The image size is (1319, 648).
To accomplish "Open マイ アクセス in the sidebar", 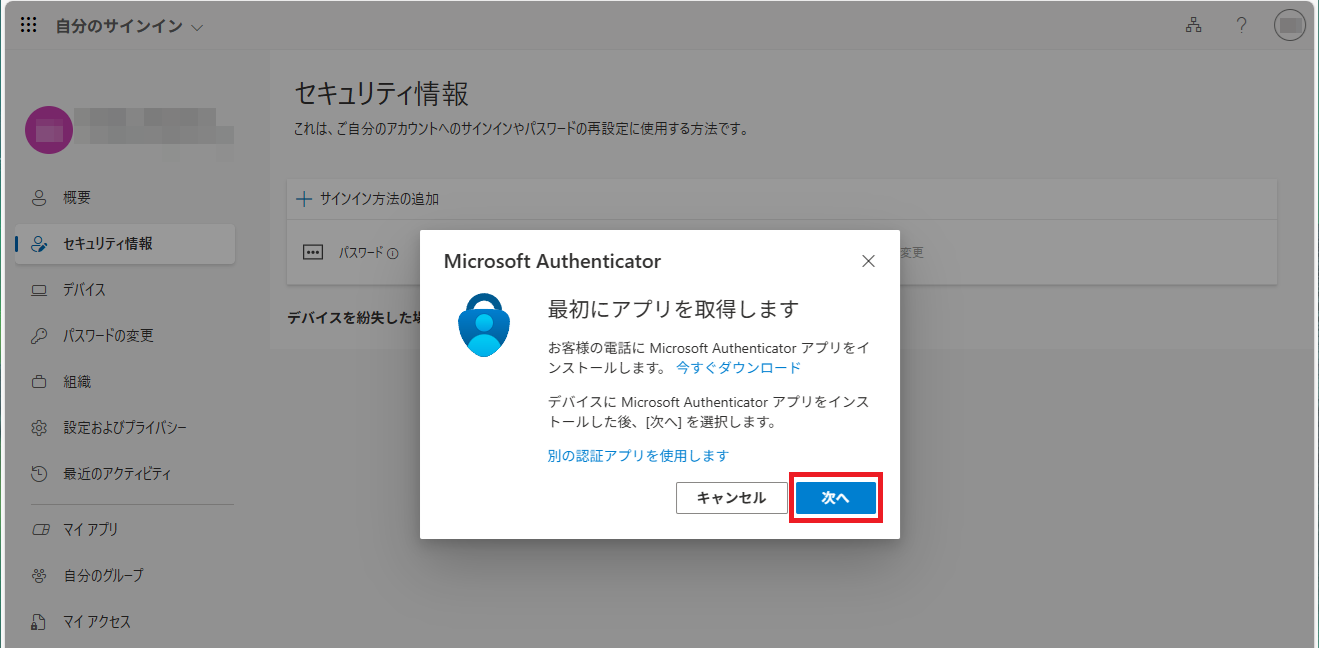I will point(97,622).
